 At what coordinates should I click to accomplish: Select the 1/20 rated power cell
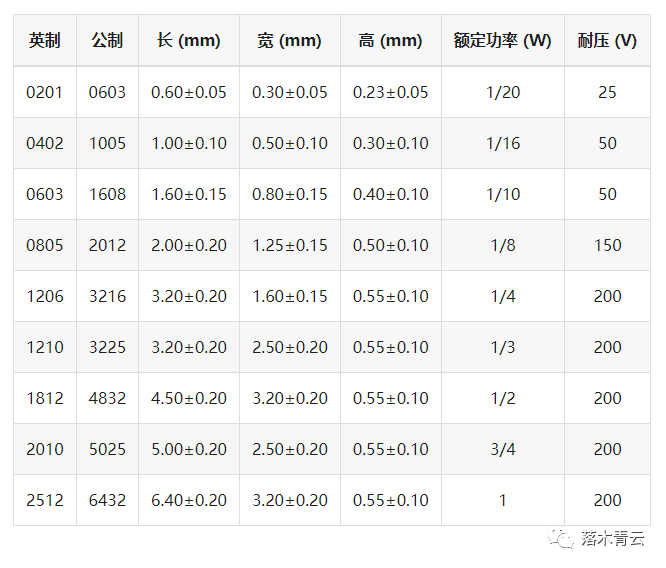pos(503,93)
